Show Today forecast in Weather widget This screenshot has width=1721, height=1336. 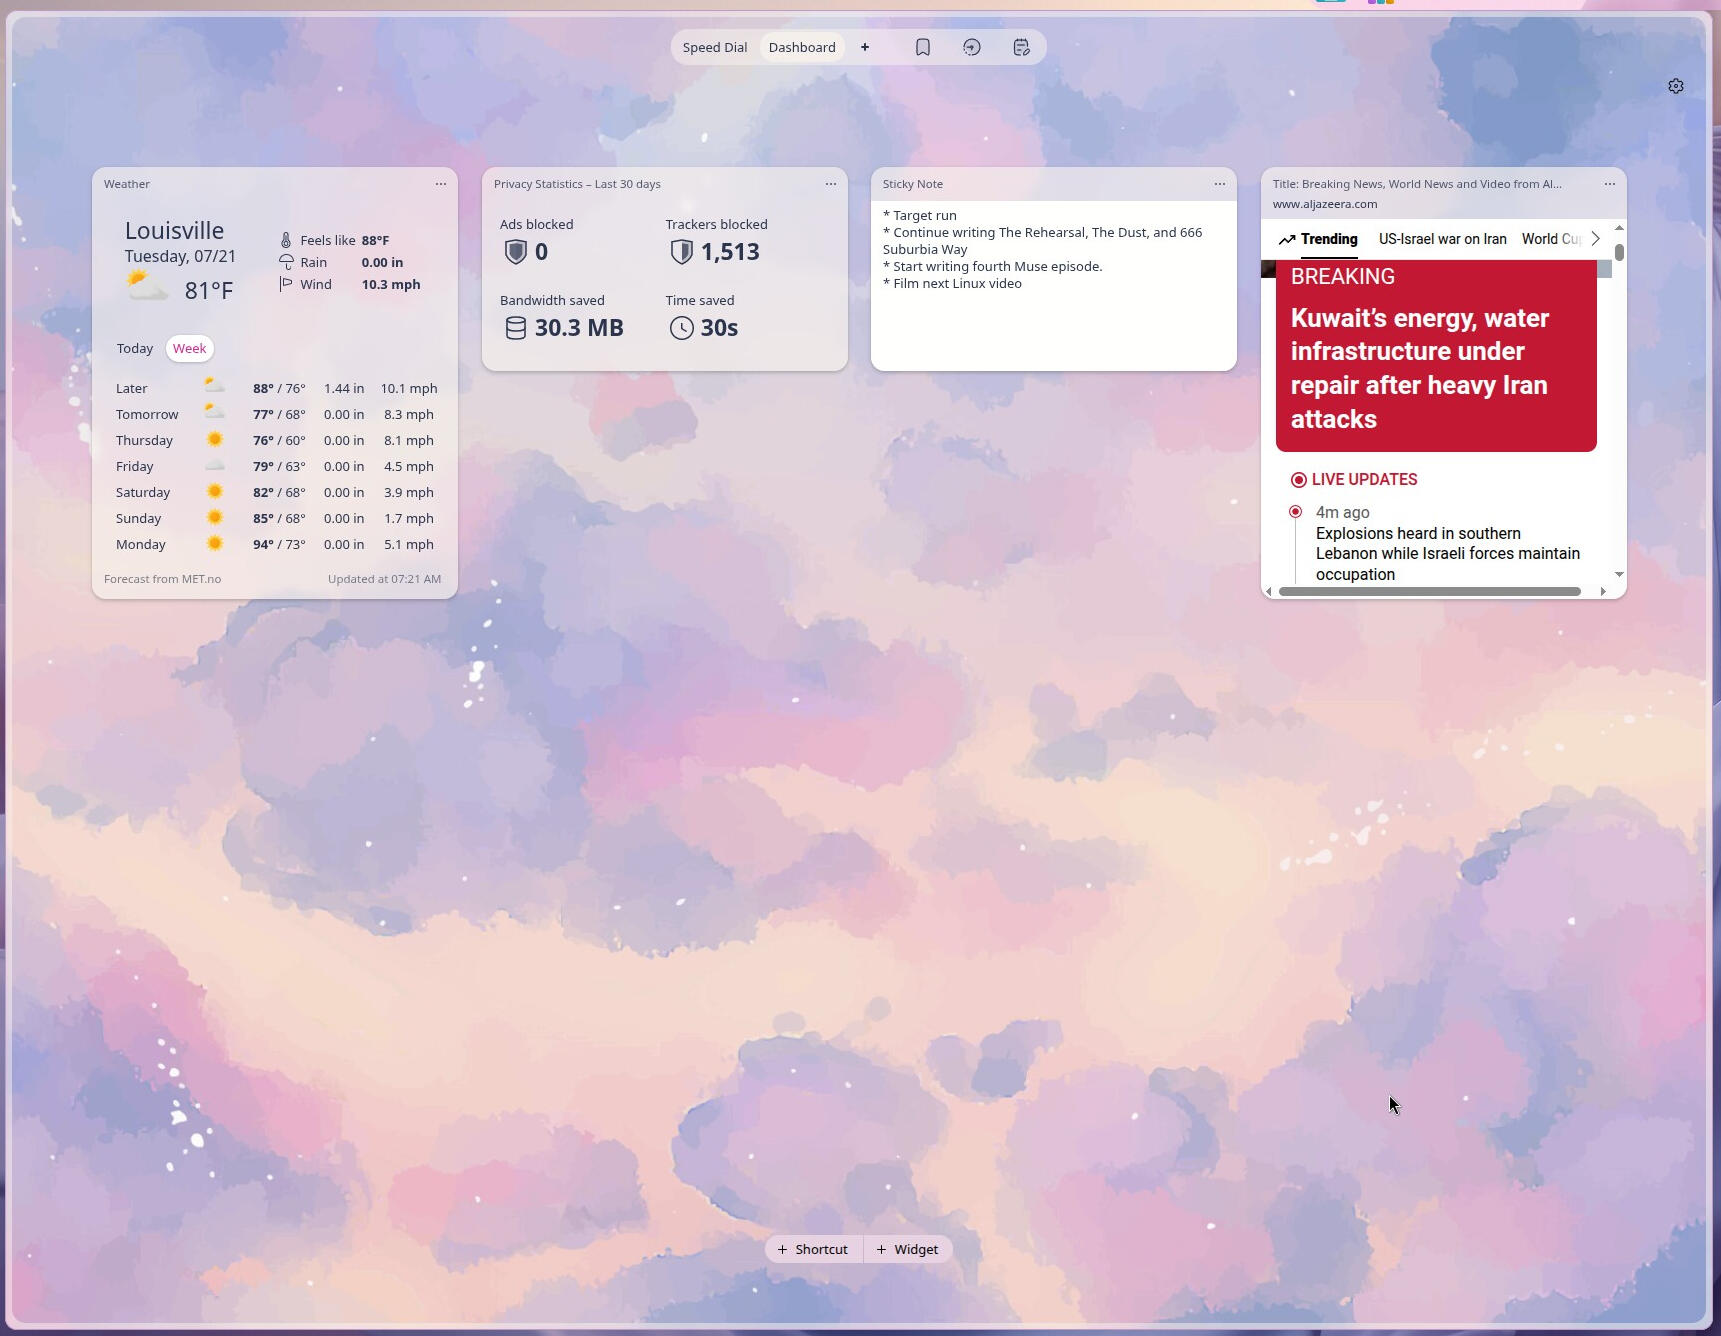coord(135,348)
